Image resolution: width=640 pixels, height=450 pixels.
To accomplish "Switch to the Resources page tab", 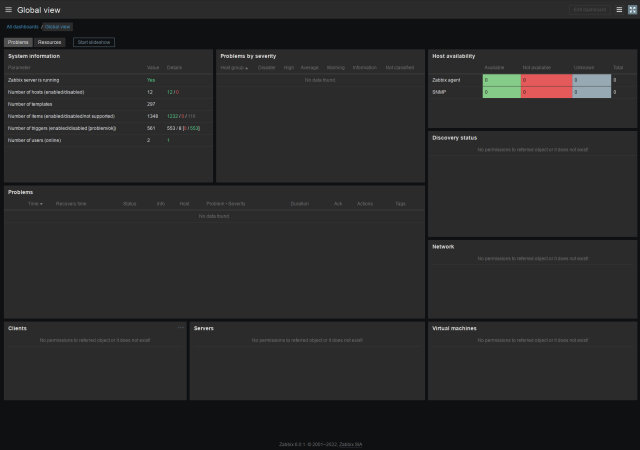I will (49, 42).
